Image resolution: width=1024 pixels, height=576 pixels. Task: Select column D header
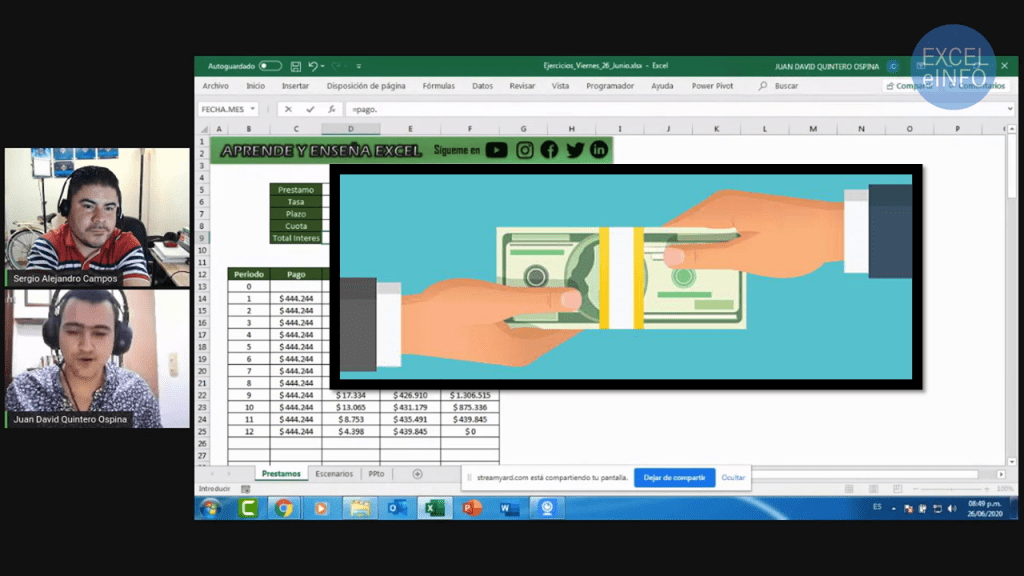point(351,129)
